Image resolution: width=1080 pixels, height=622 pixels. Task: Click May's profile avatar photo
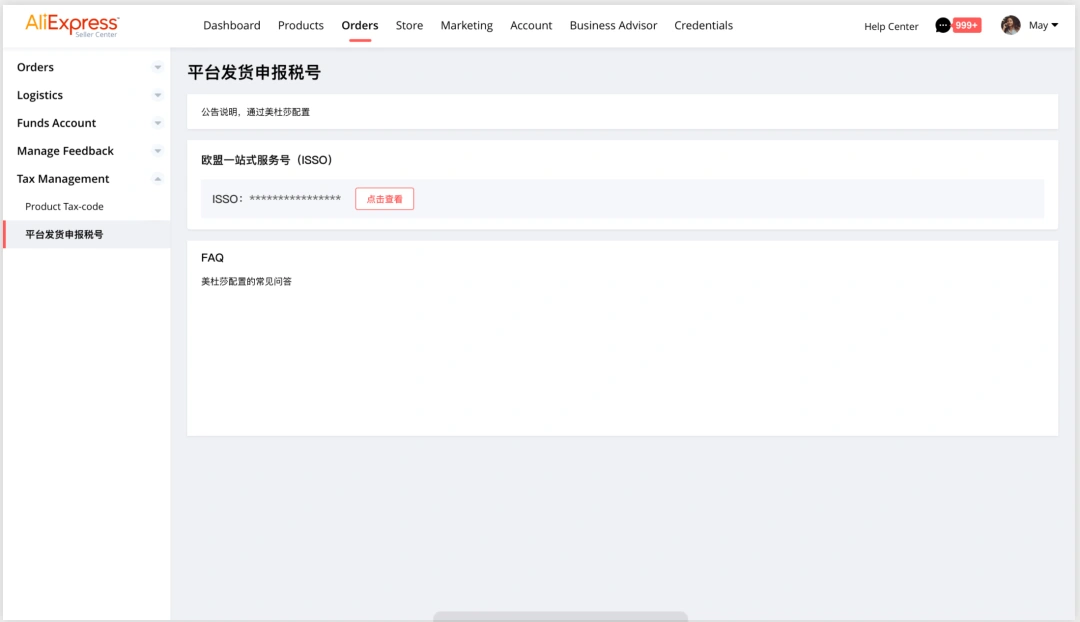click(x=1010, y=24)
